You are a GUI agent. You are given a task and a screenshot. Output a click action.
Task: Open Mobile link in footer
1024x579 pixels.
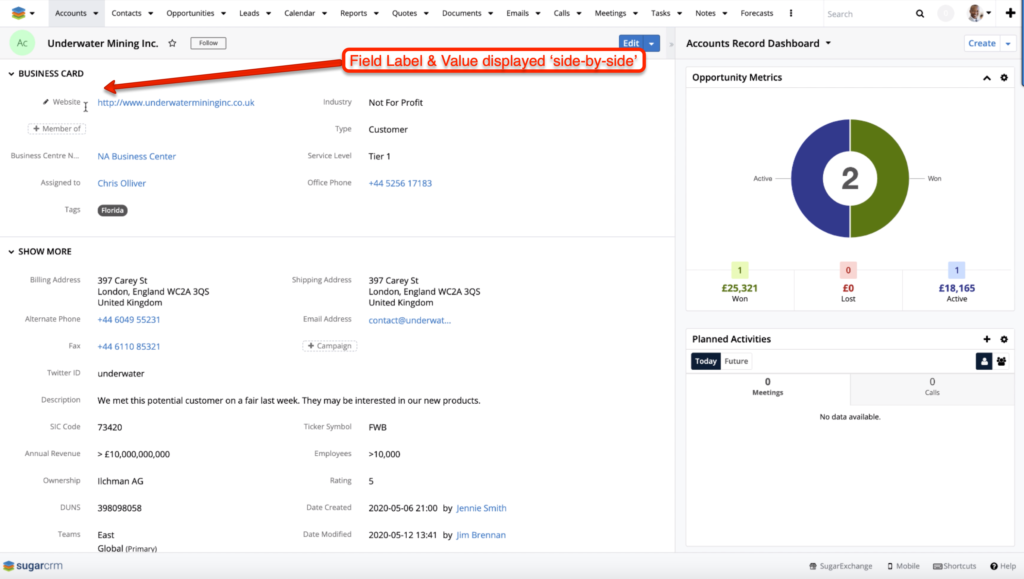tap(903, 566)
